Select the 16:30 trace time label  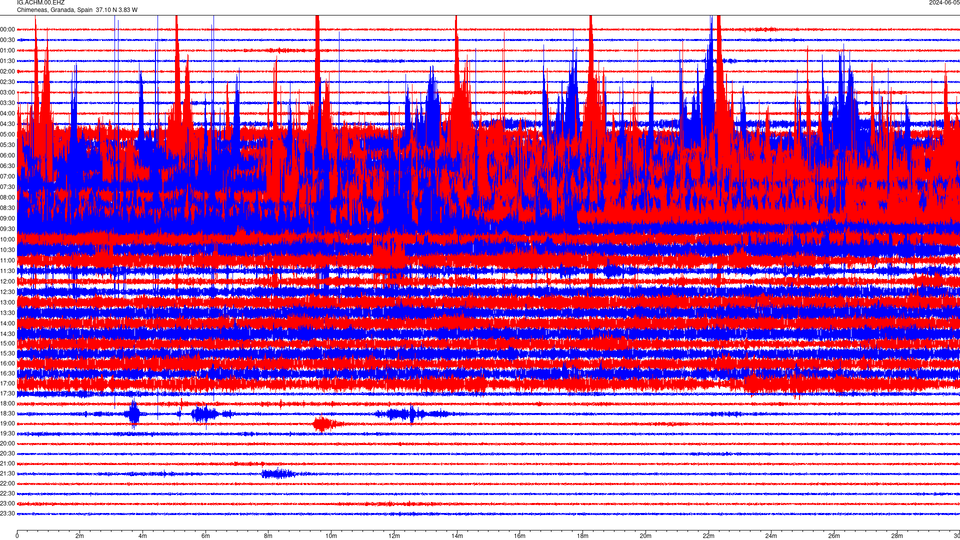click(x=8, y=373)
